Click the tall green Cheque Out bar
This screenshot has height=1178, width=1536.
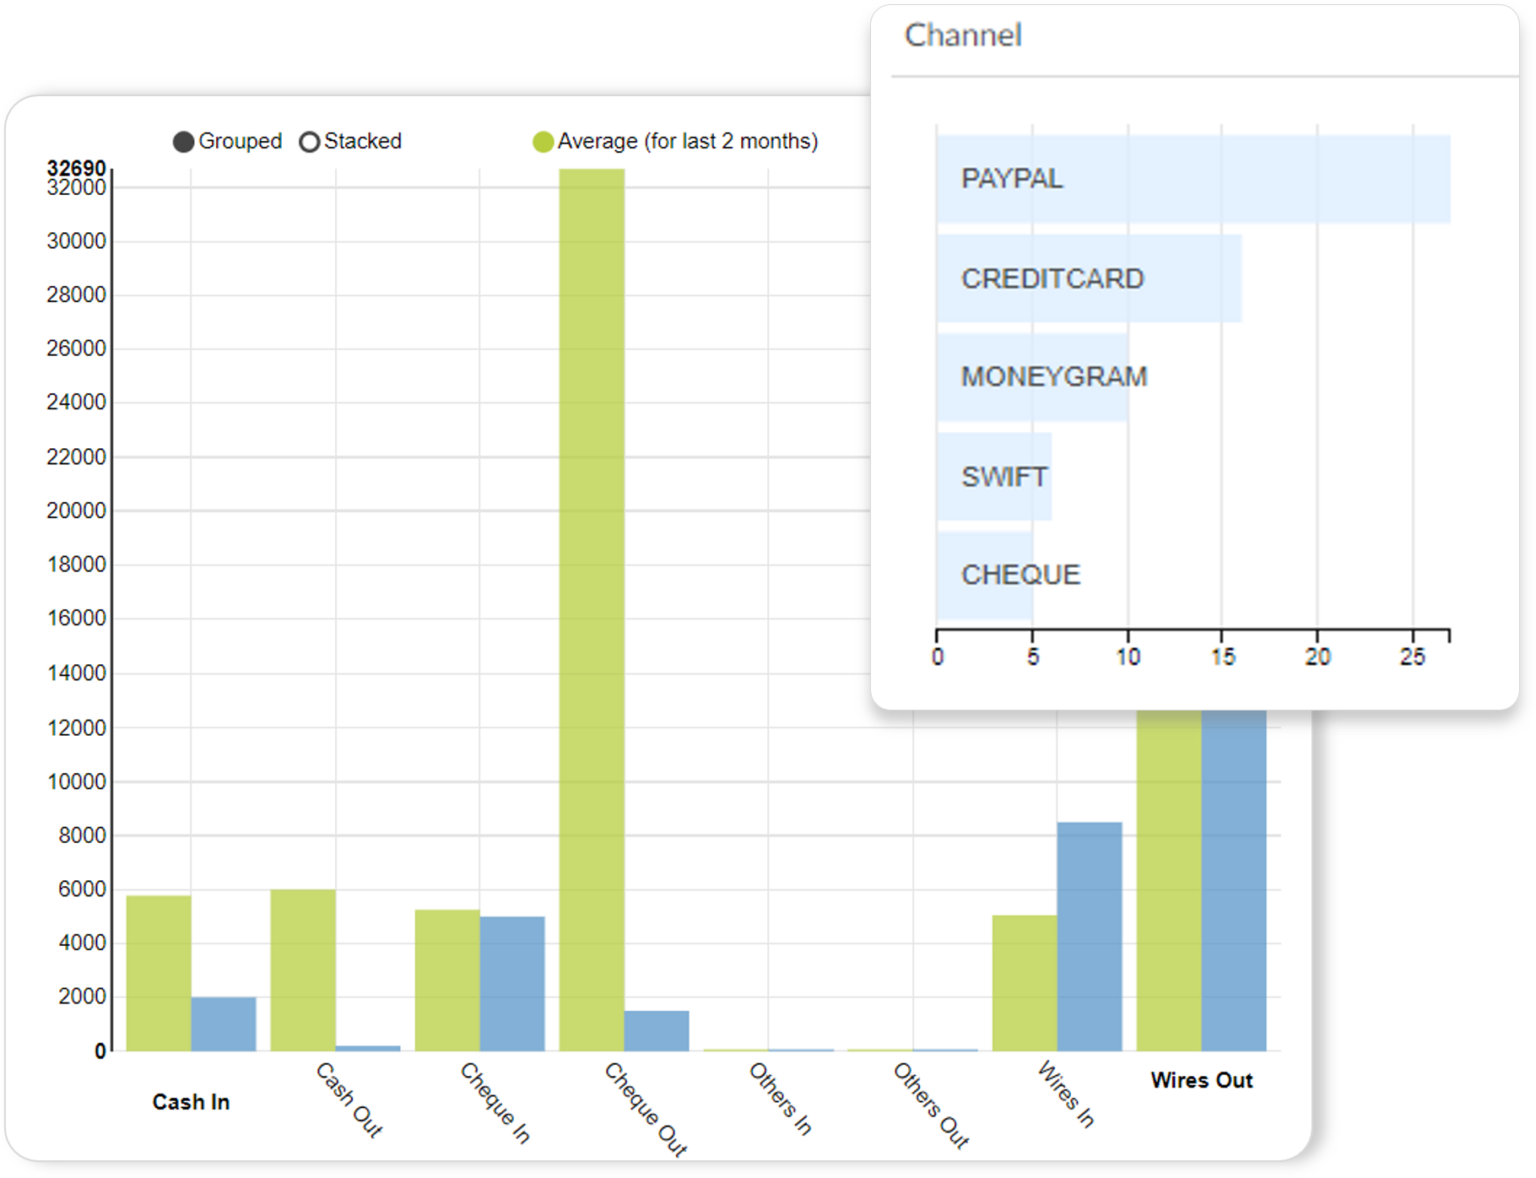[x=590, y=600]
